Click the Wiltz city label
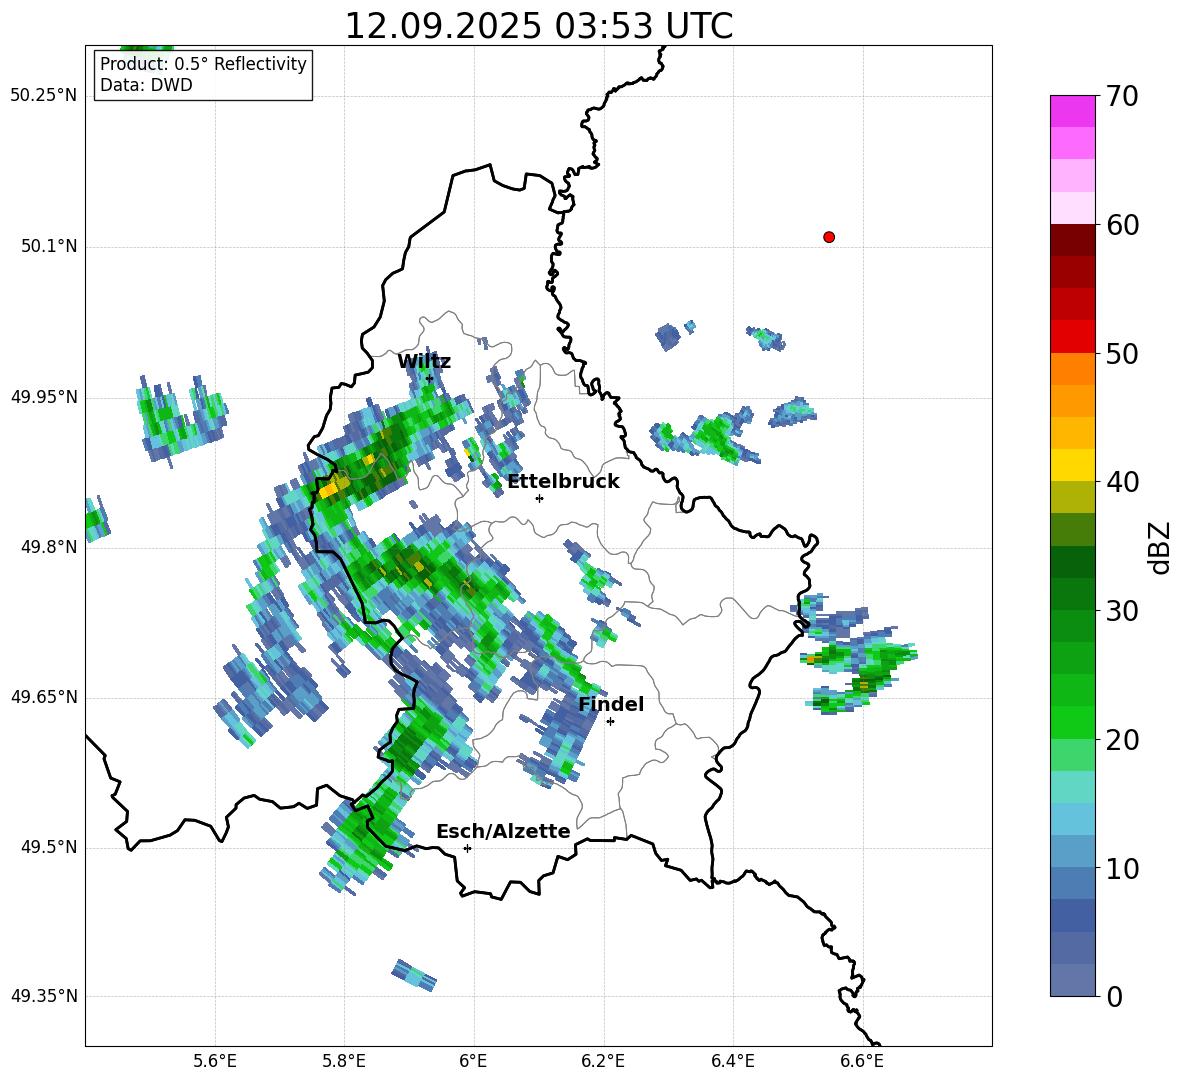The width and height of the screenshot is (1184, 1081). pos(424,362)
